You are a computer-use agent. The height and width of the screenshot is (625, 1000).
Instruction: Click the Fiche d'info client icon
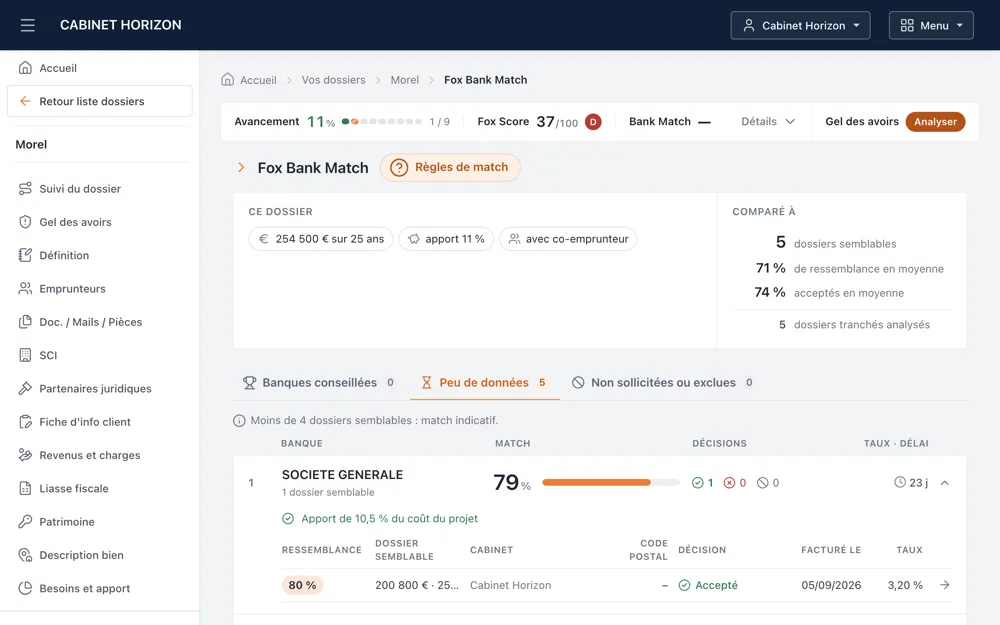25,422
